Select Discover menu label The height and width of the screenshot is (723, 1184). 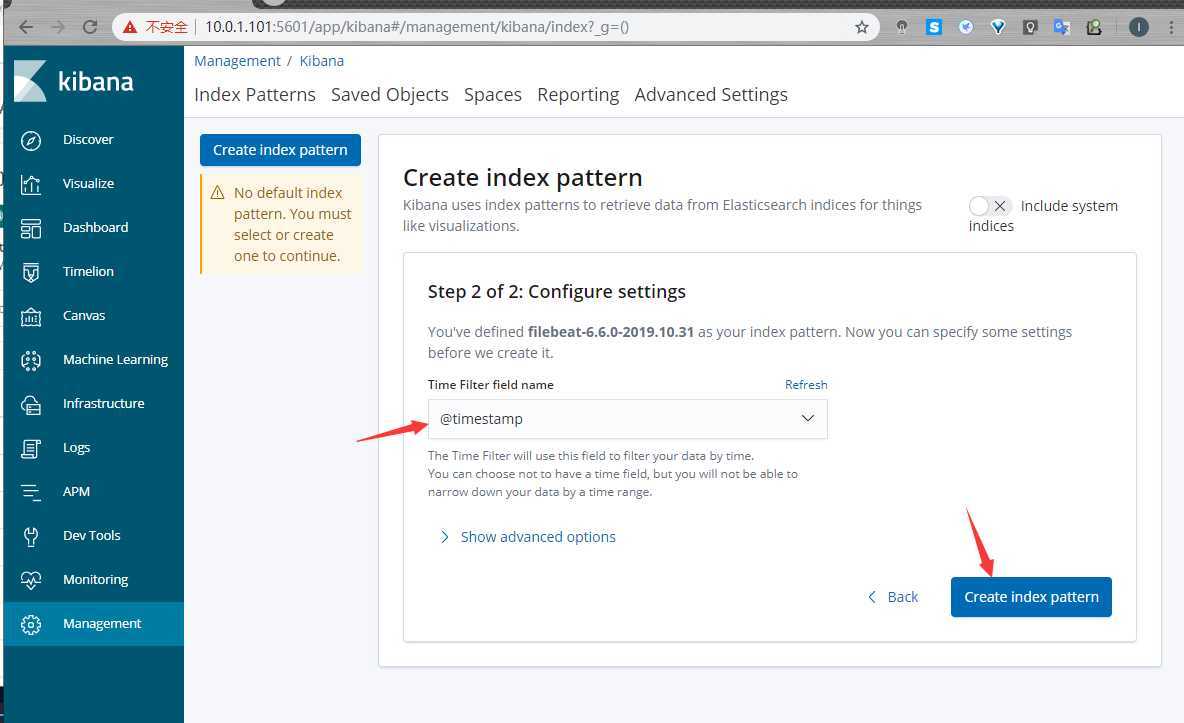click(x=88, y=140)
